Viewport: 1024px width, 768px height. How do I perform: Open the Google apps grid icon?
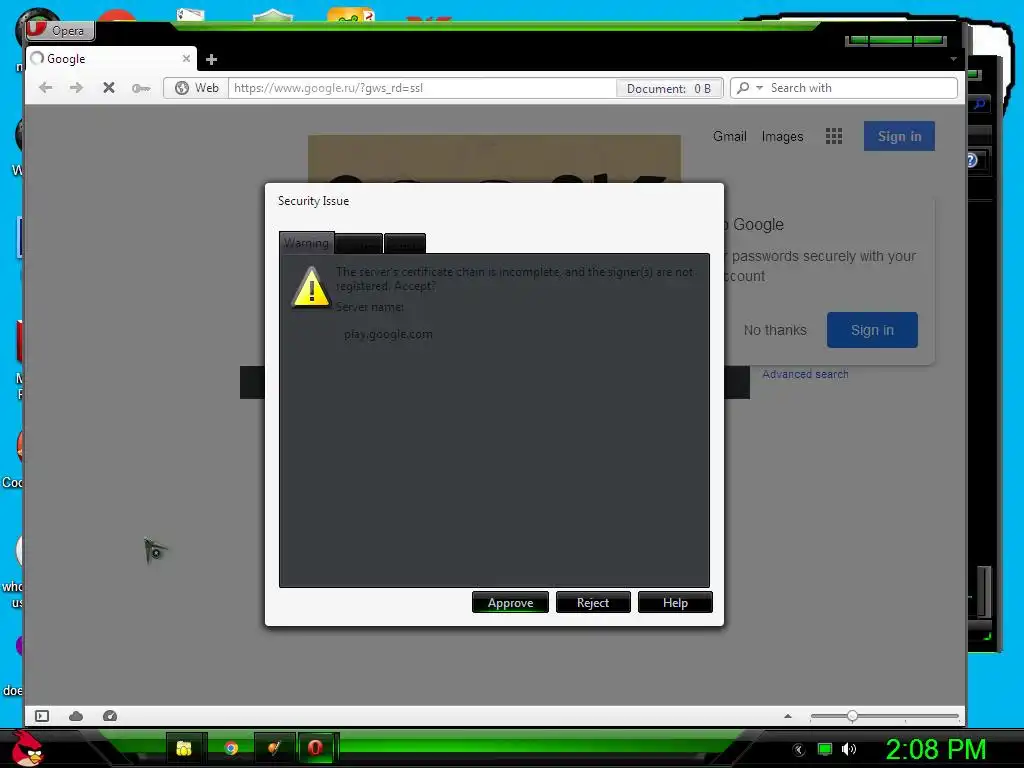click(833, 136)
